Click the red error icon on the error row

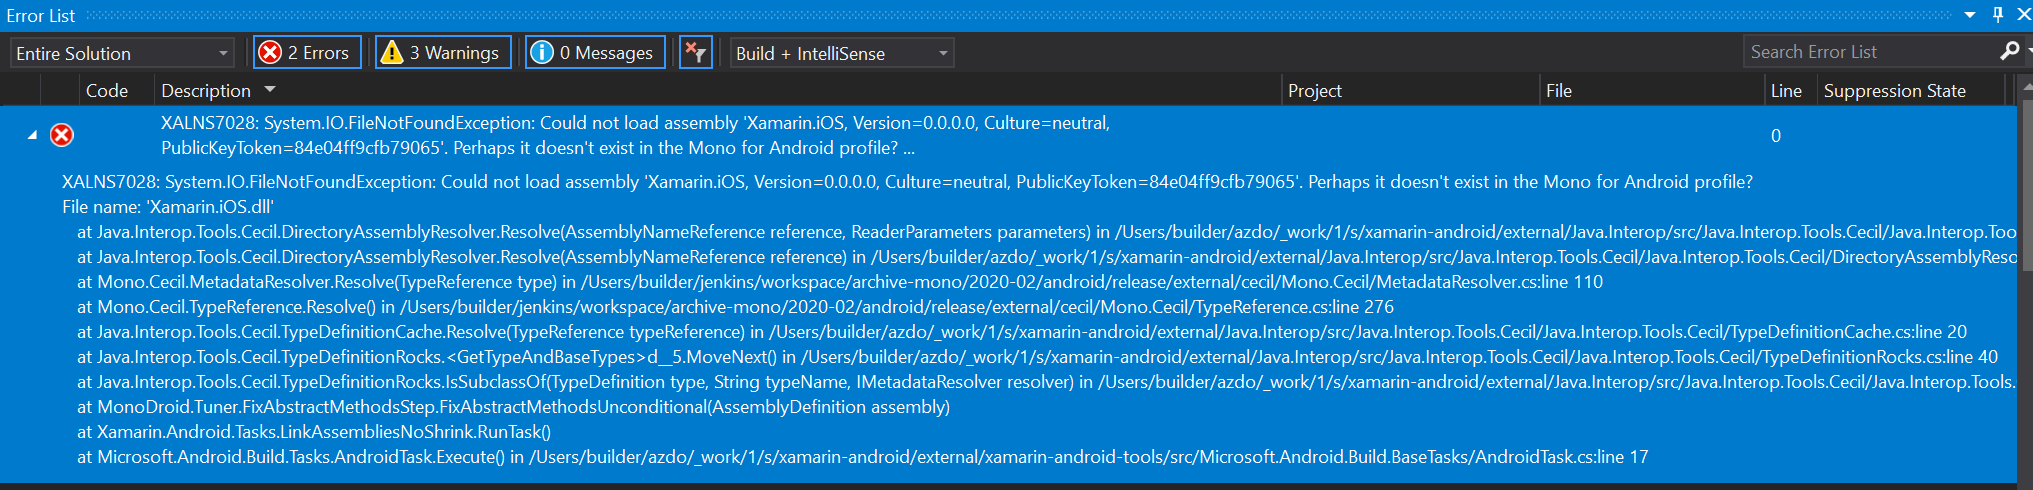62,135
